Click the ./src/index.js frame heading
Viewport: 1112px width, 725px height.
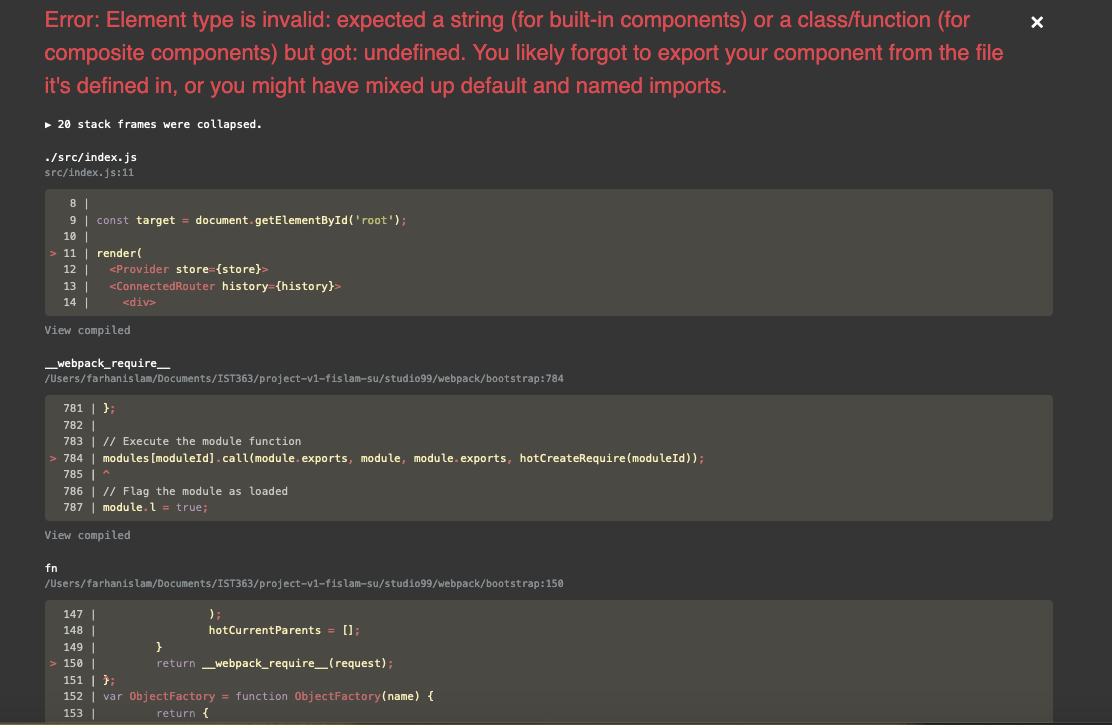click(90, 156)
